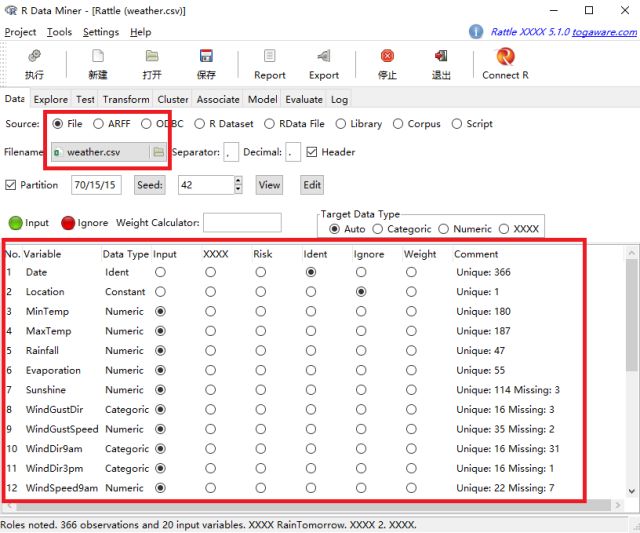Click the blue info icon beside Rattle version

476,31
